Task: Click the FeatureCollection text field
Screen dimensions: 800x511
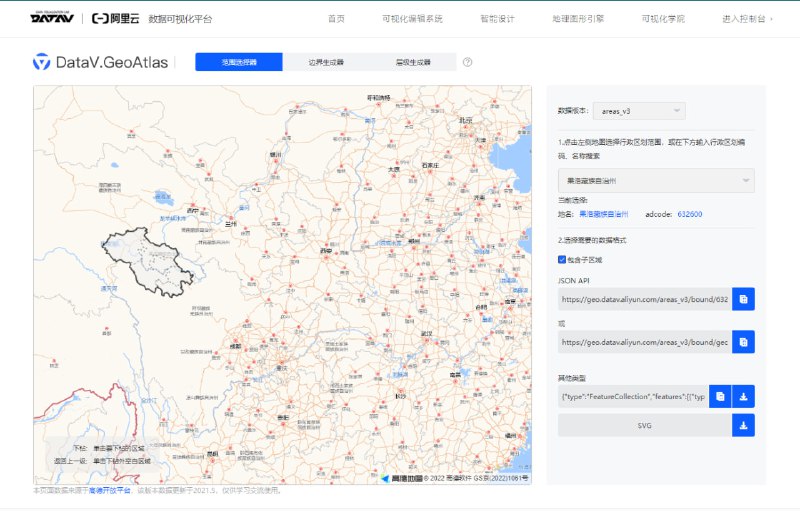Action: coord(633,396)
